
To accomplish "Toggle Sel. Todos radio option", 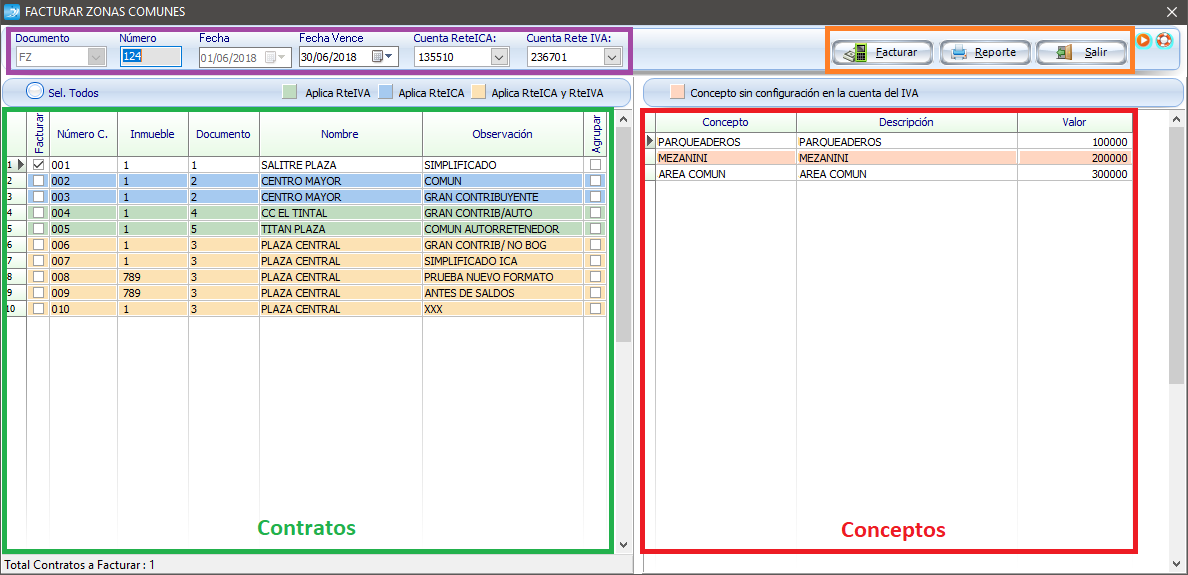I will (35, 92).
